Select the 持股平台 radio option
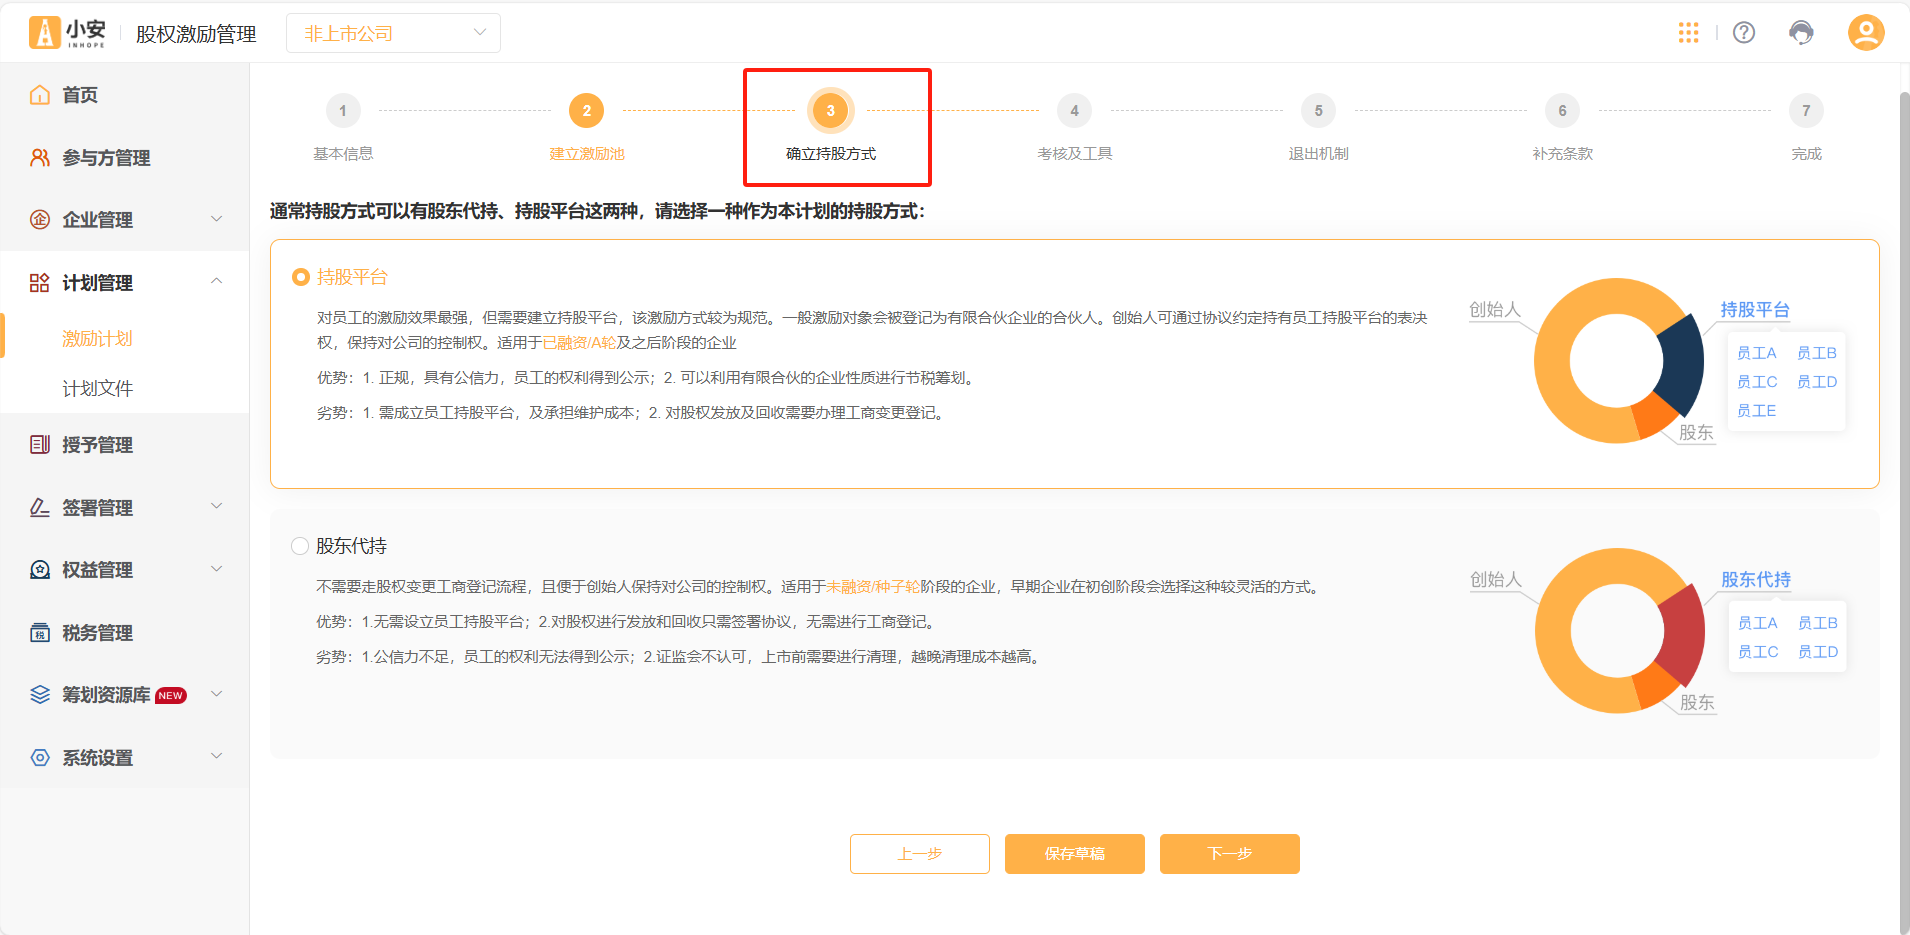Image resolution: width=1910 pixels, height=935 pixels. (300, 277)
